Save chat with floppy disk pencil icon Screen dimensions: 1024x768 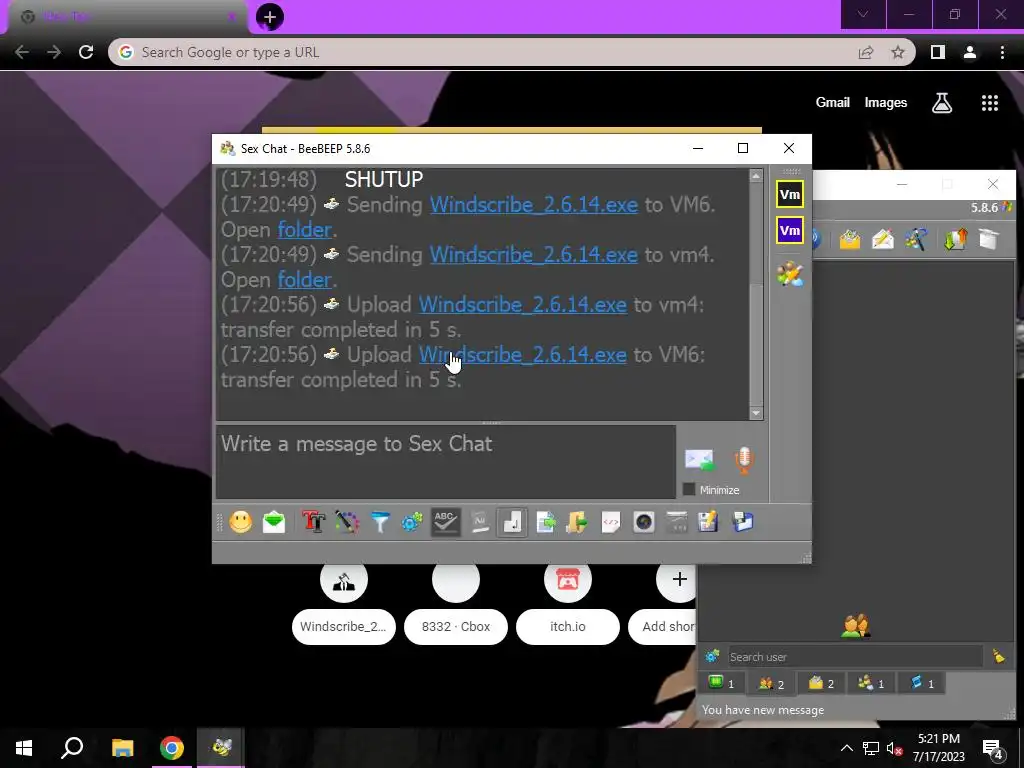(709, 522)
